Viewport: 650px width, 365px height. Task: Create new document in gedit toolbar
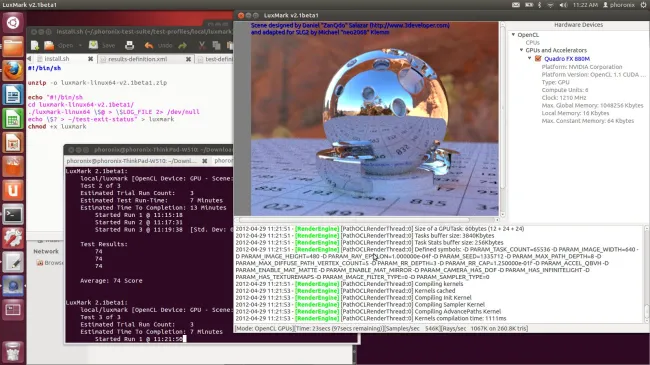click(x=35, y=45)
